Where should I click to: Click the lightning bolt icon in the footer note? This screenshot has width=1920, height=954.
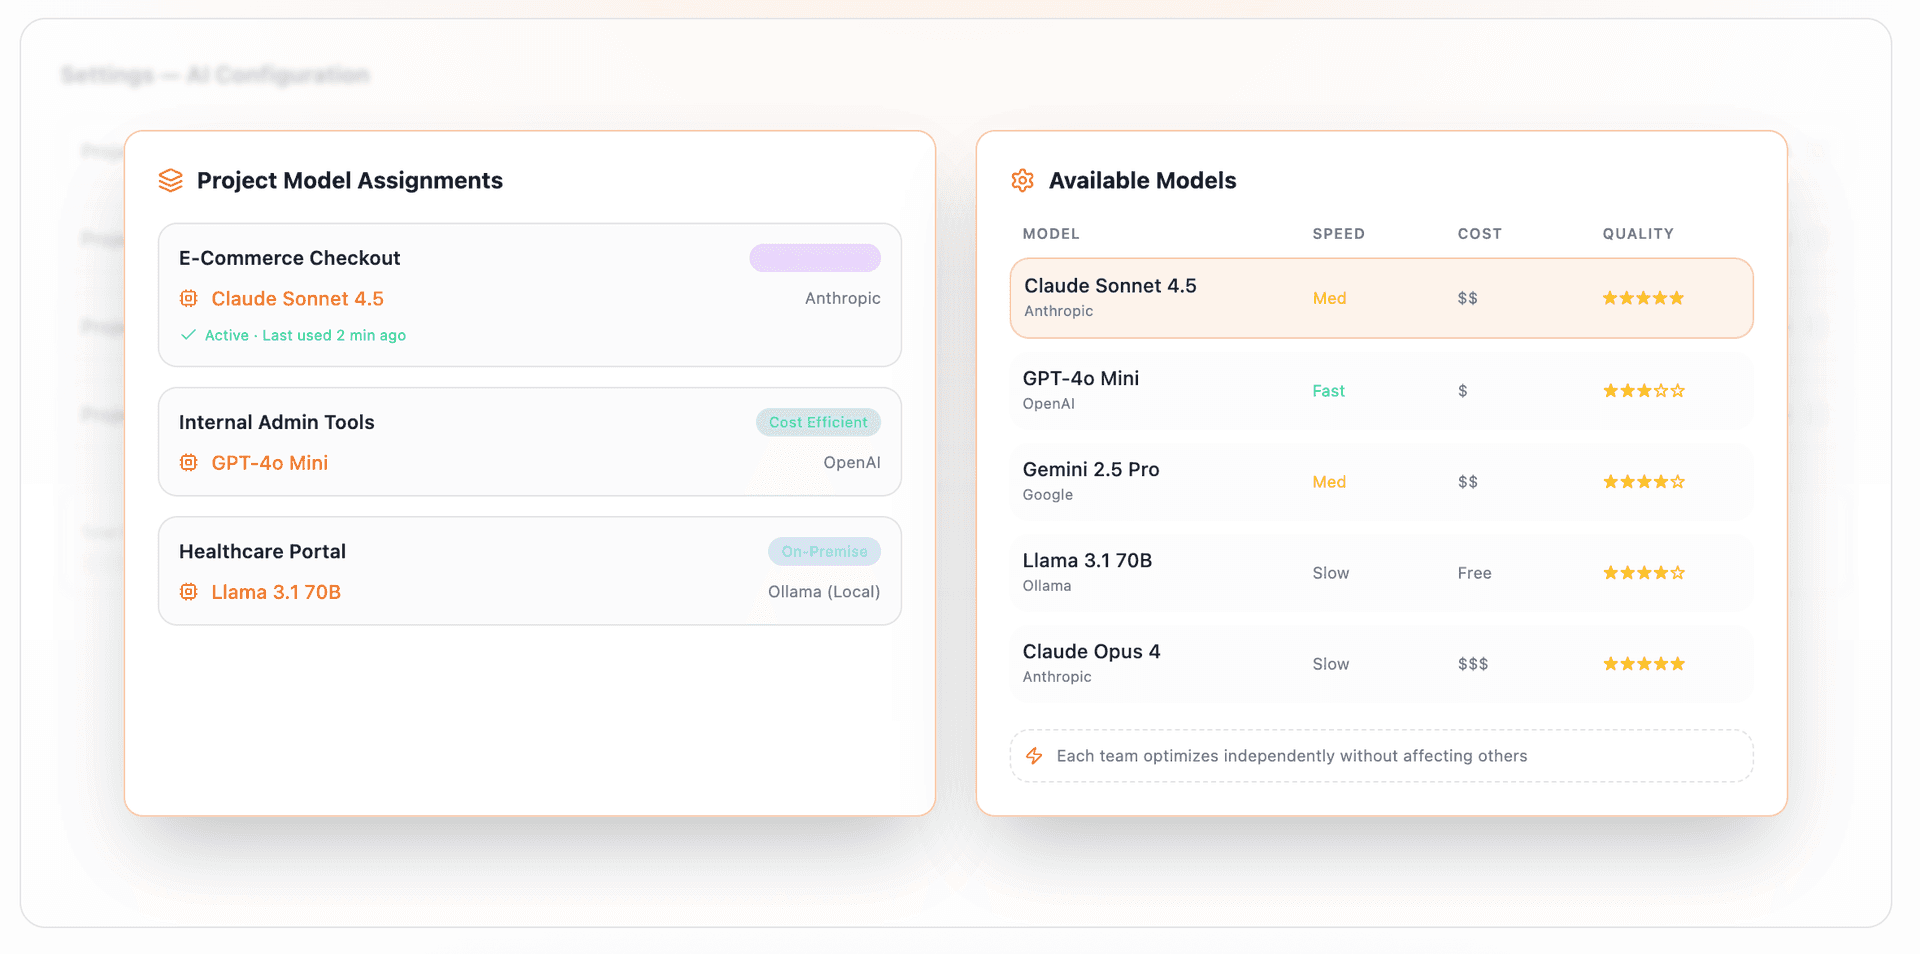tap(1035, 756)
